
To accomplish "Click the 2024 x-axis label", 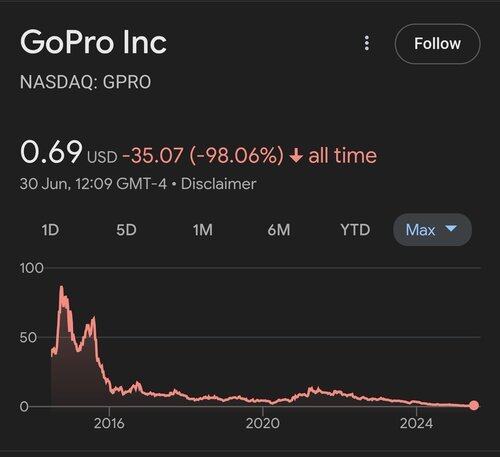I will [x=416, y=423].
